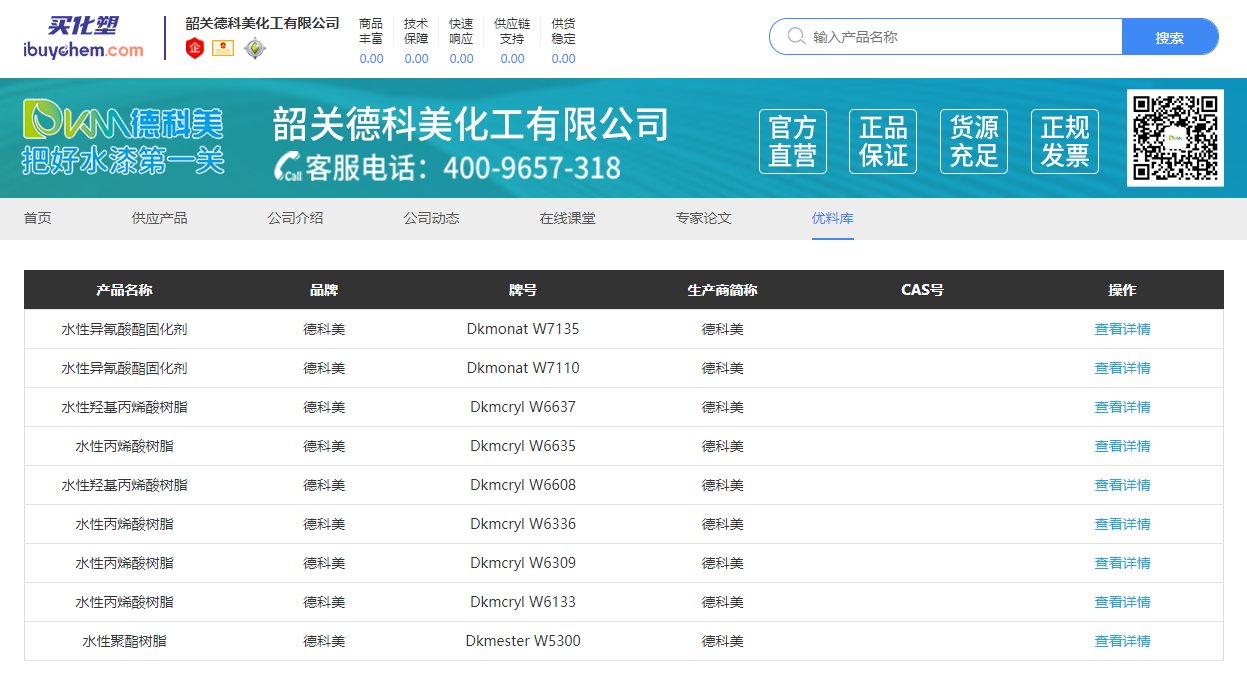
Task: Open the 首页 navigation tab
Action: (38, 218)
